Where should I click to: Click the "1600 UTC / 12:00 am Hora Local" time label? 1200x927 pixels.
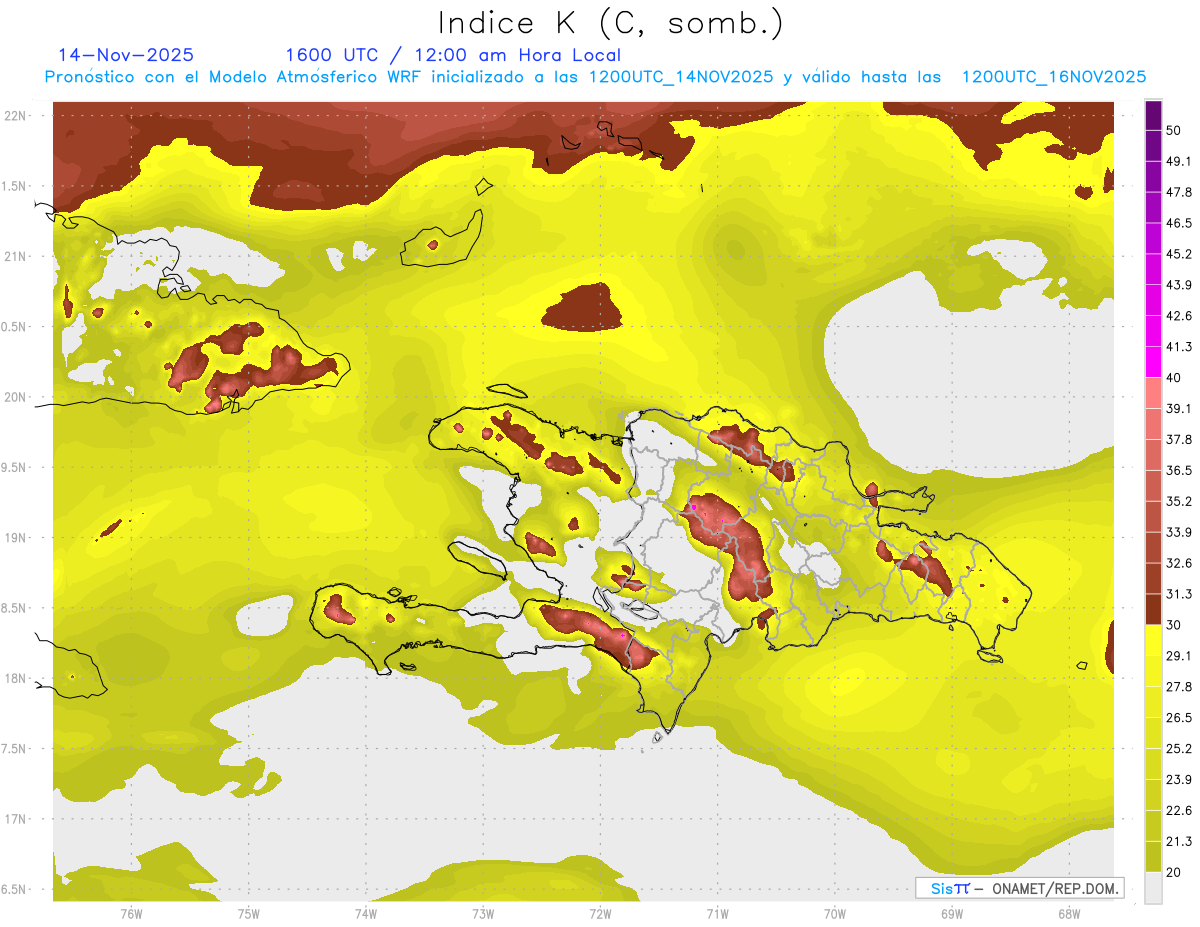[x=453, y=55]
